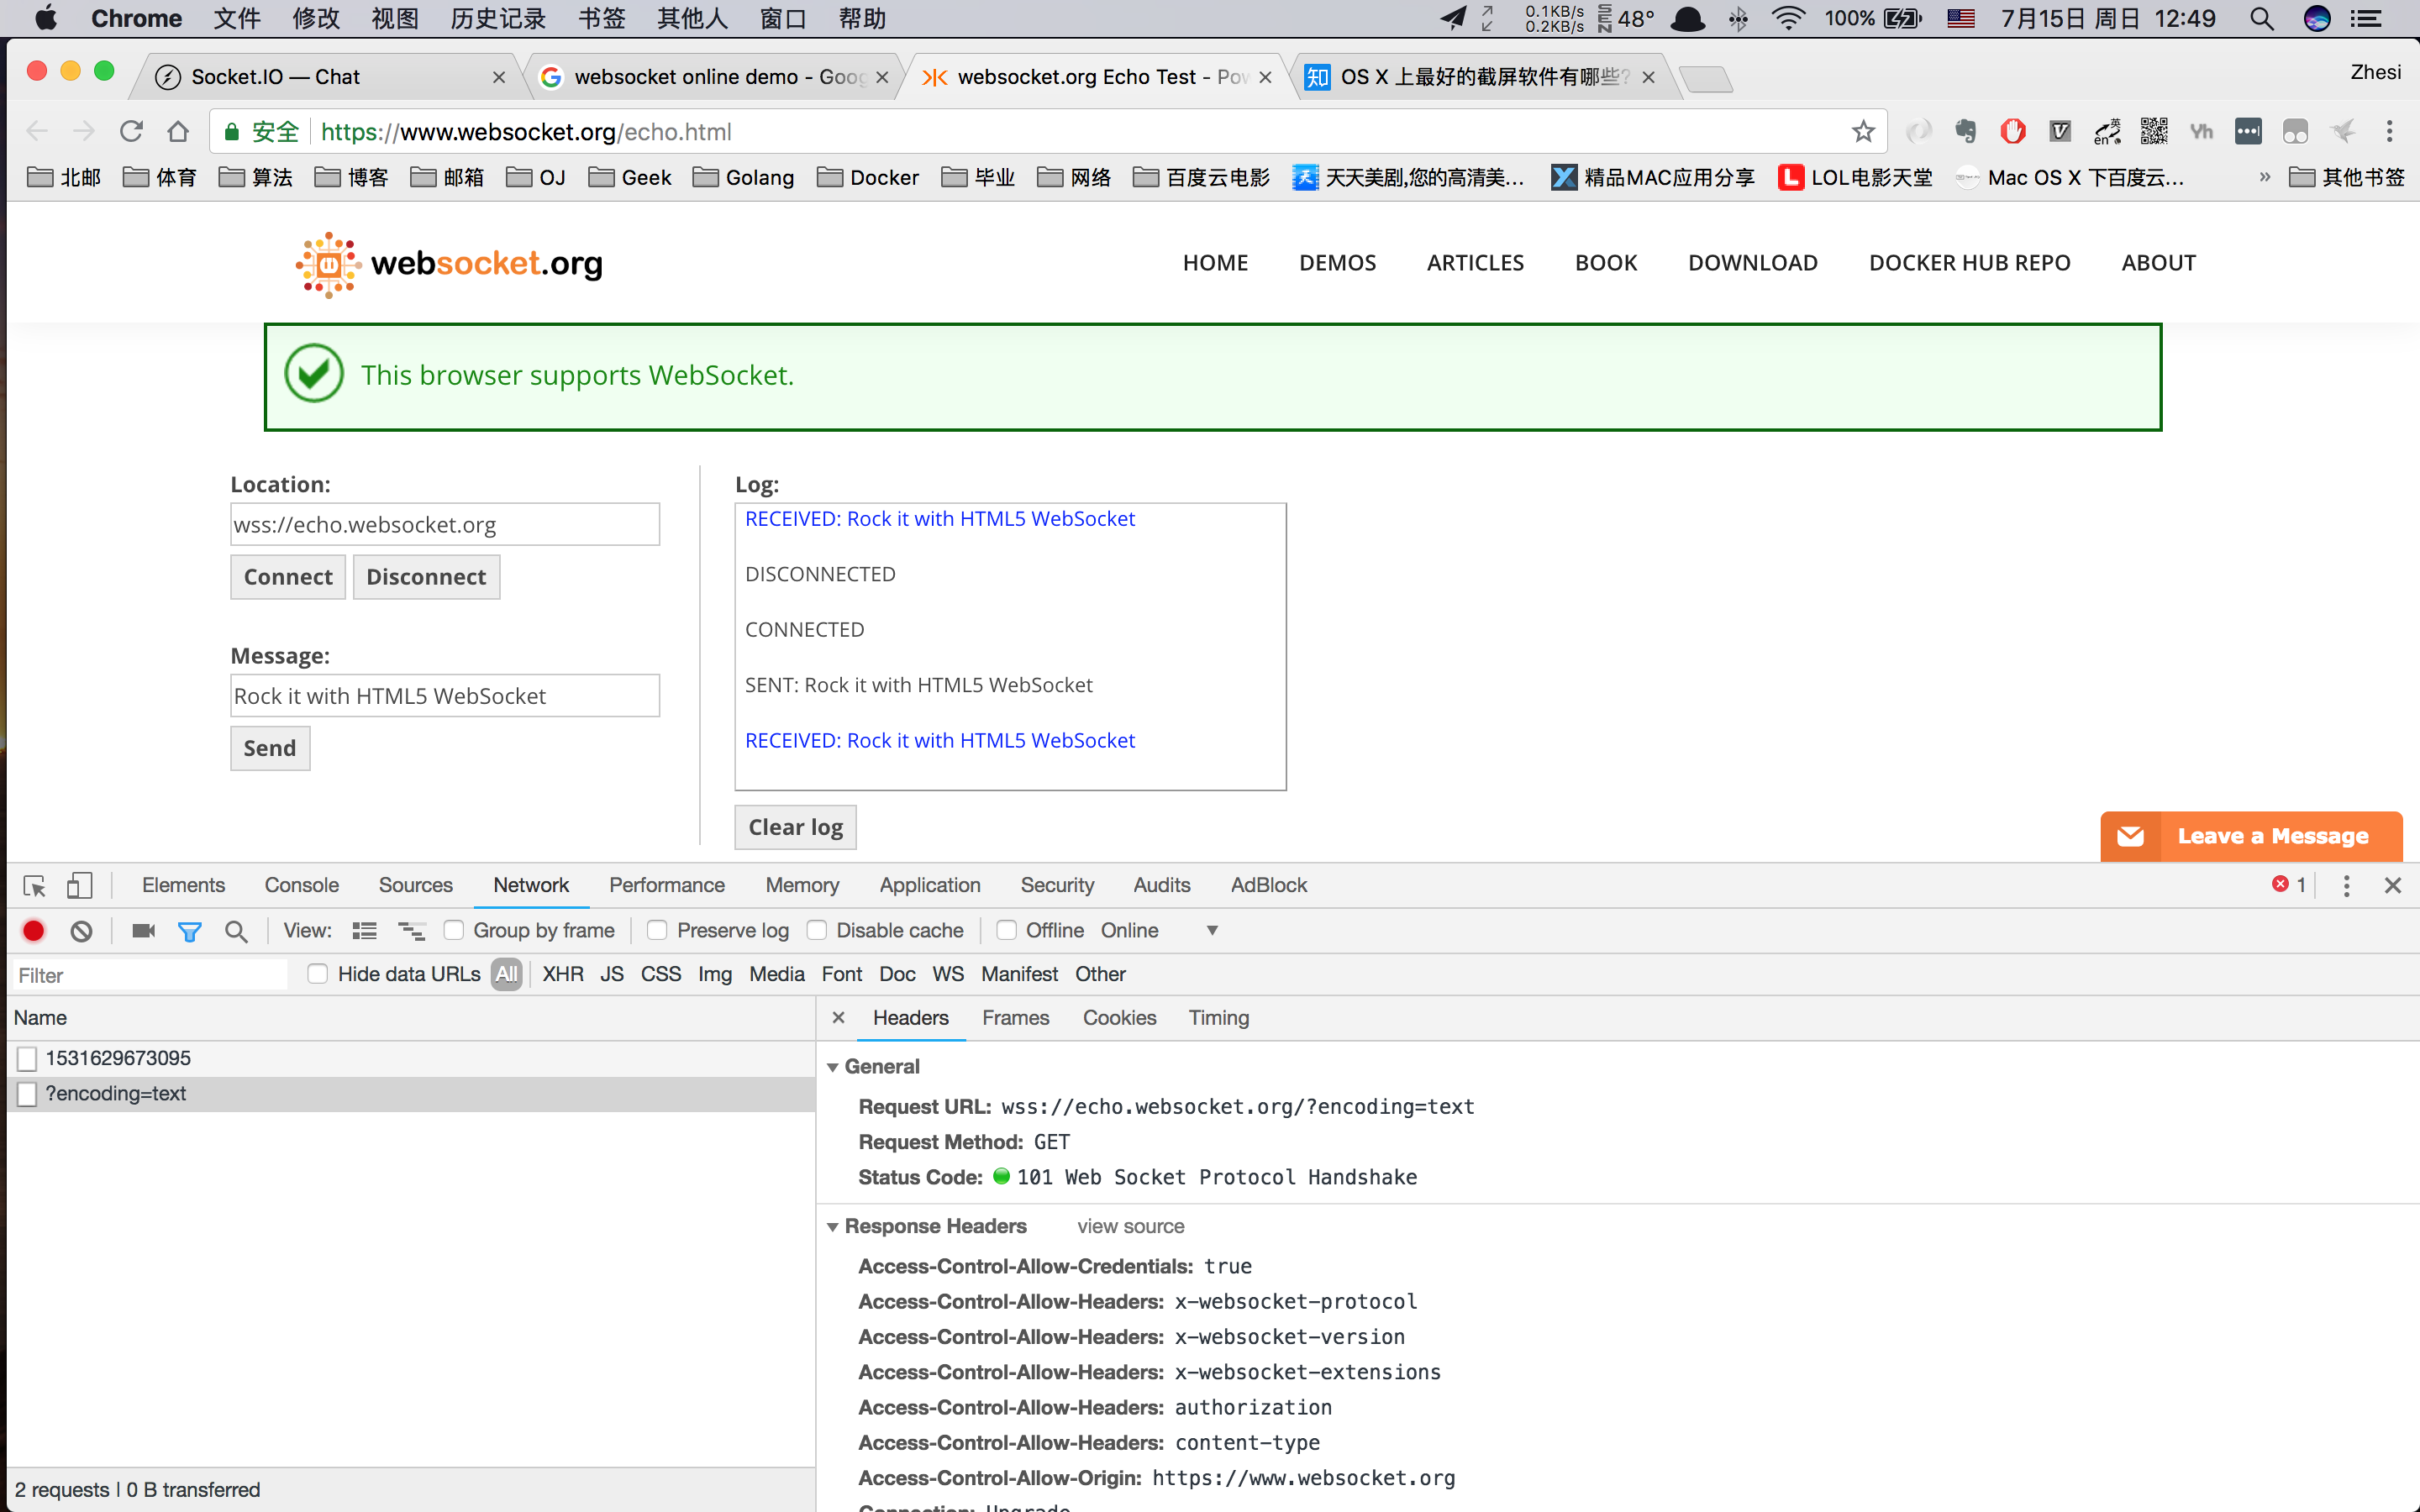This screenshot has width=2420, height=1512.
Task: Open the Docker bookmarks folder
Action: tap(868, 177)
